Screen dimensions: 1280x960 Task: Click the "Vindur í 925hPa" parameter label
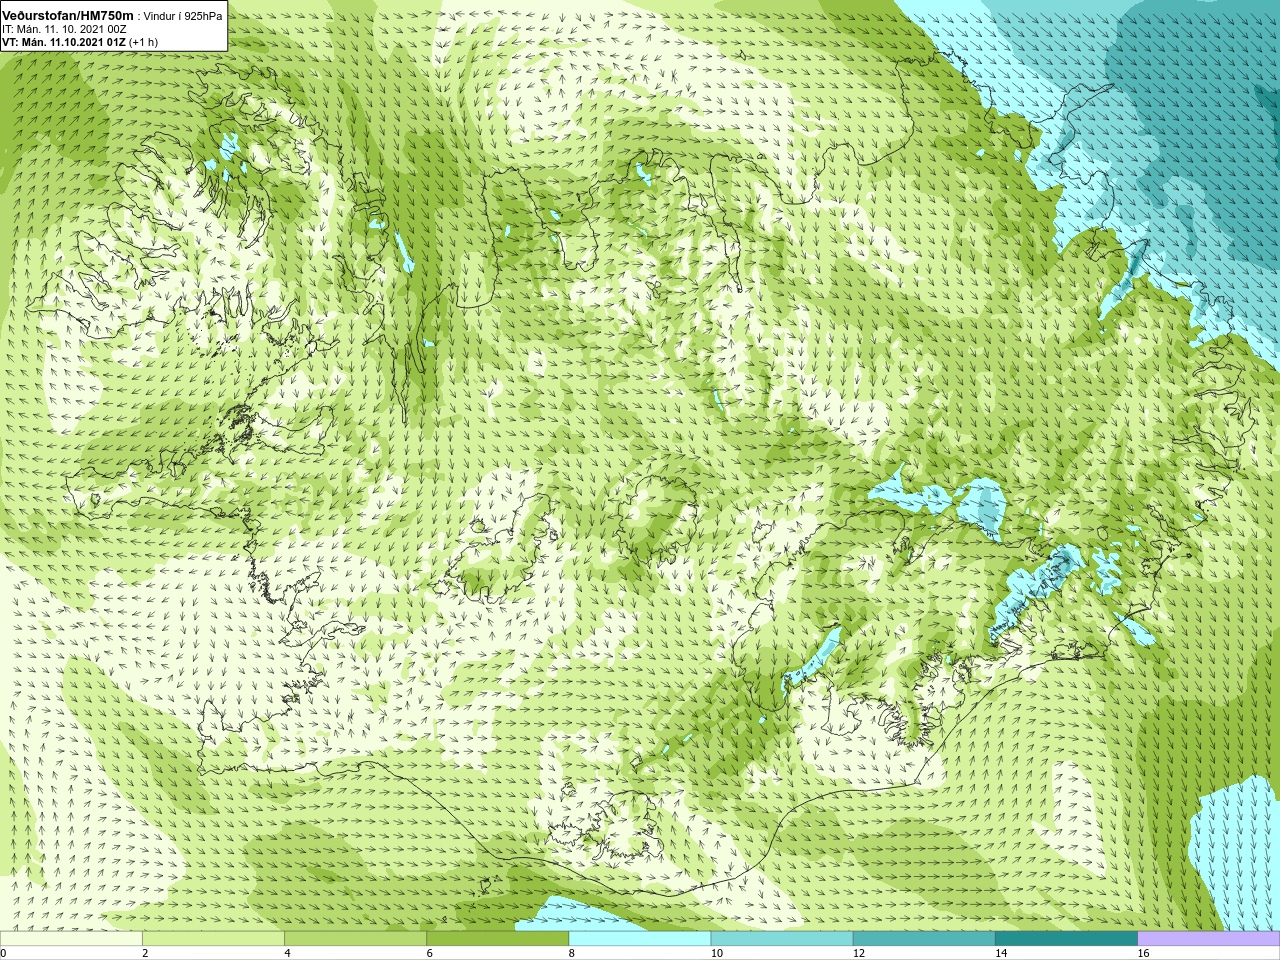pos(183,16)
